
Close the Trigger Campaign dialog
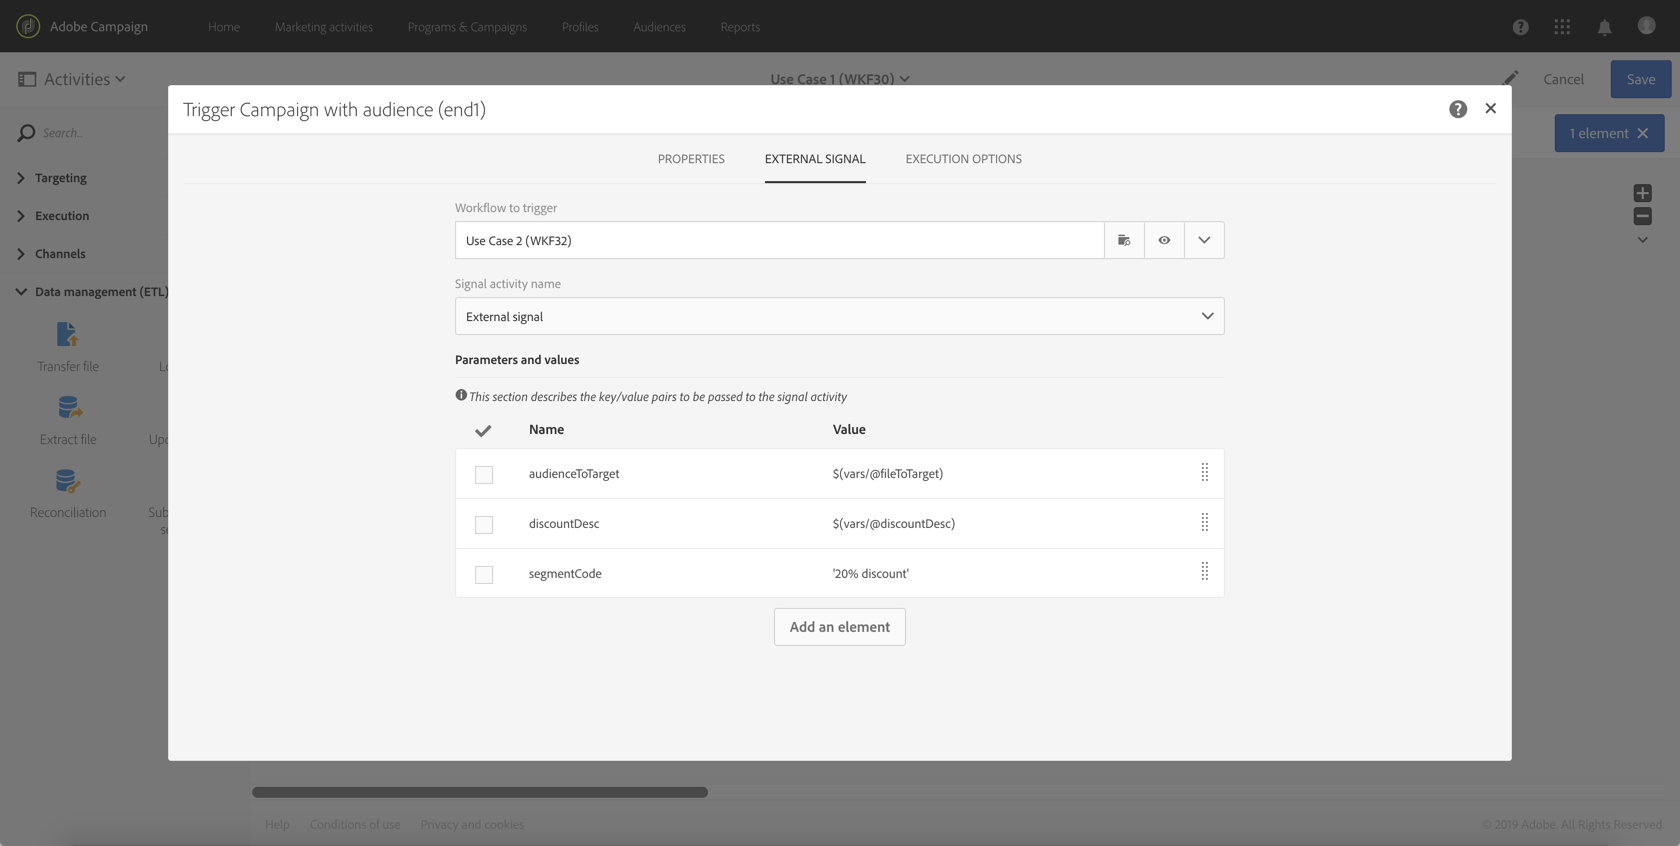1491,108
